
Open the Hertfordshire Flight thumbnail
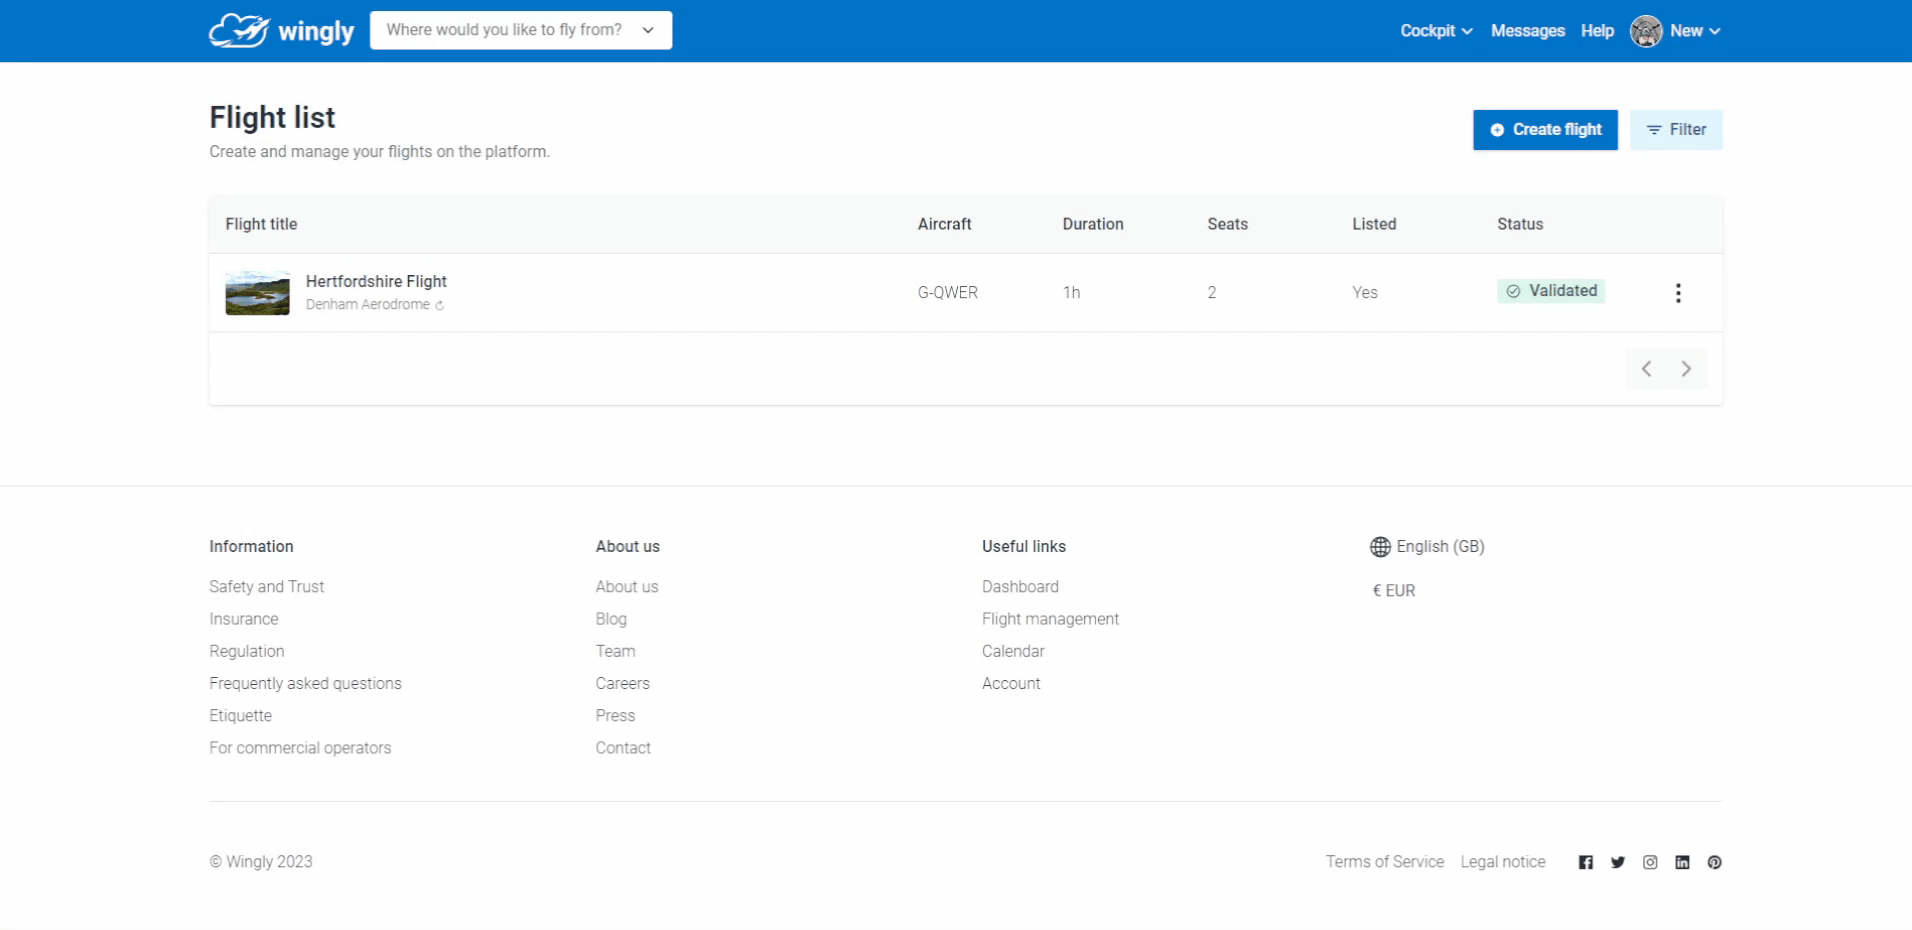(257, 293)
